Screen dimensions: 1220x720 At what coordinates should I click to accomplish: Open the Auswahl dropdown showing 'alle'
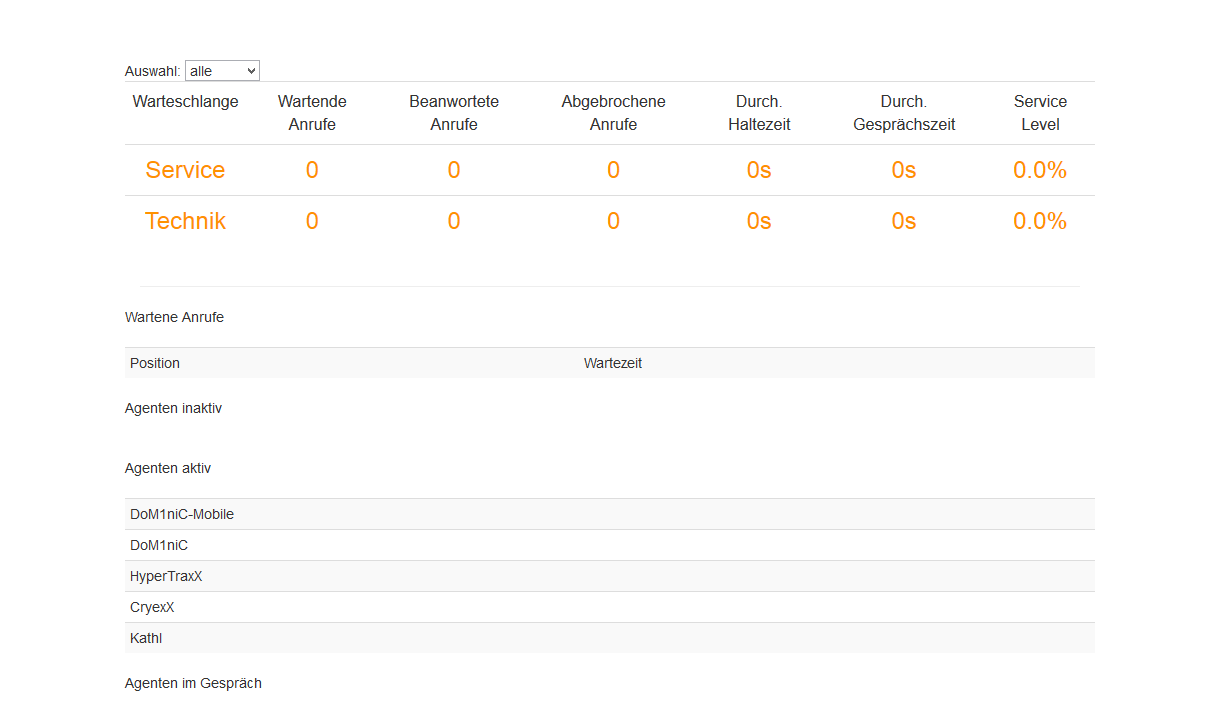pos(222,71)
